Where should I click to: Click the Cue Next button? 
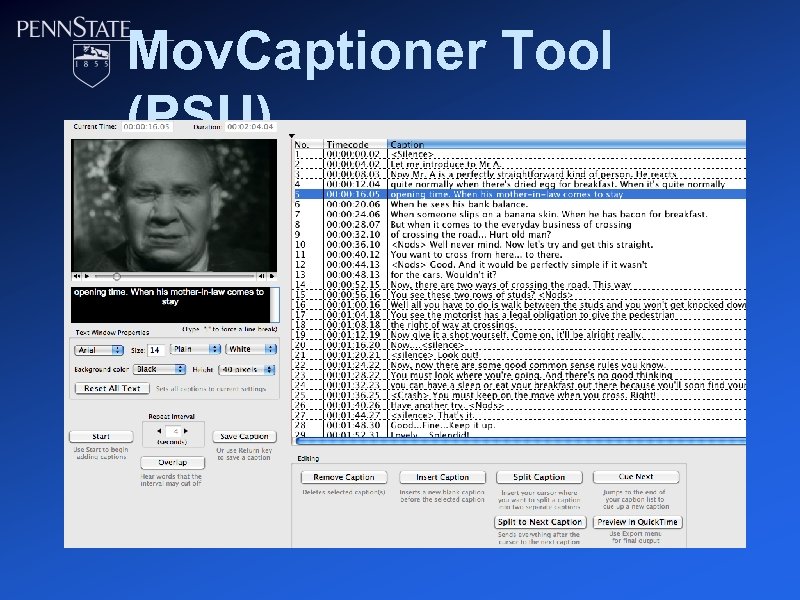(636, 477)
